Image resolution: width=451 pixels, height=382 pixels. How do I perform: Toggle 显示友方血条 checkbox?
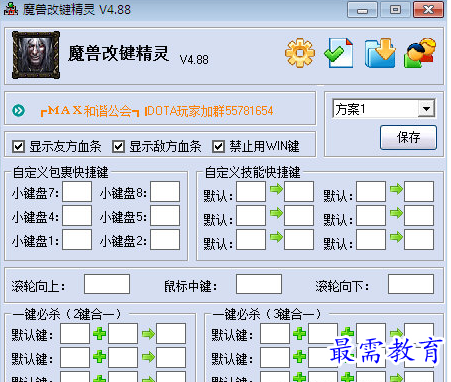coord(18,146)
